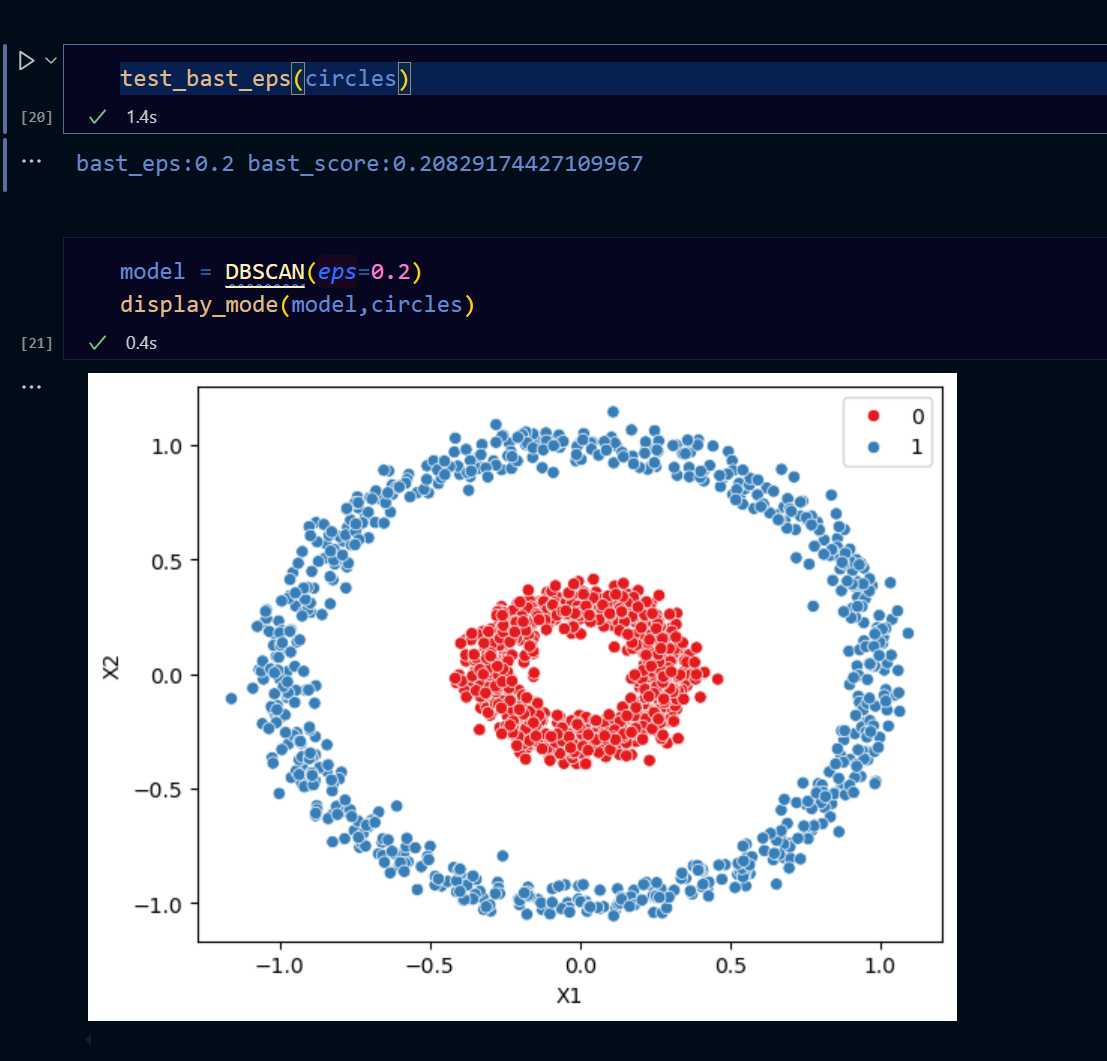Image resolution: width=1107 pixels, height=1061 pixels.
Task: Click the scatter plot output image
Action: pos(522,696)
